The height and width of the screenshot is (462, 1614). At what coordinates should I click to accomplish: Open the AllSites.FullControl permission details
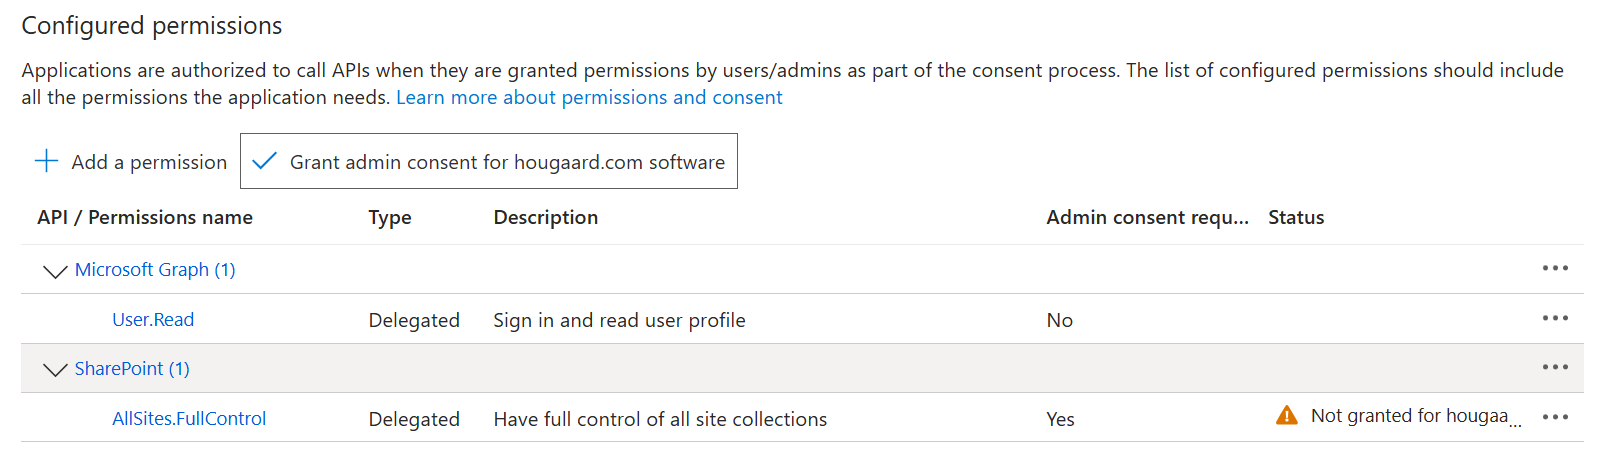click(x=189, y=418)
